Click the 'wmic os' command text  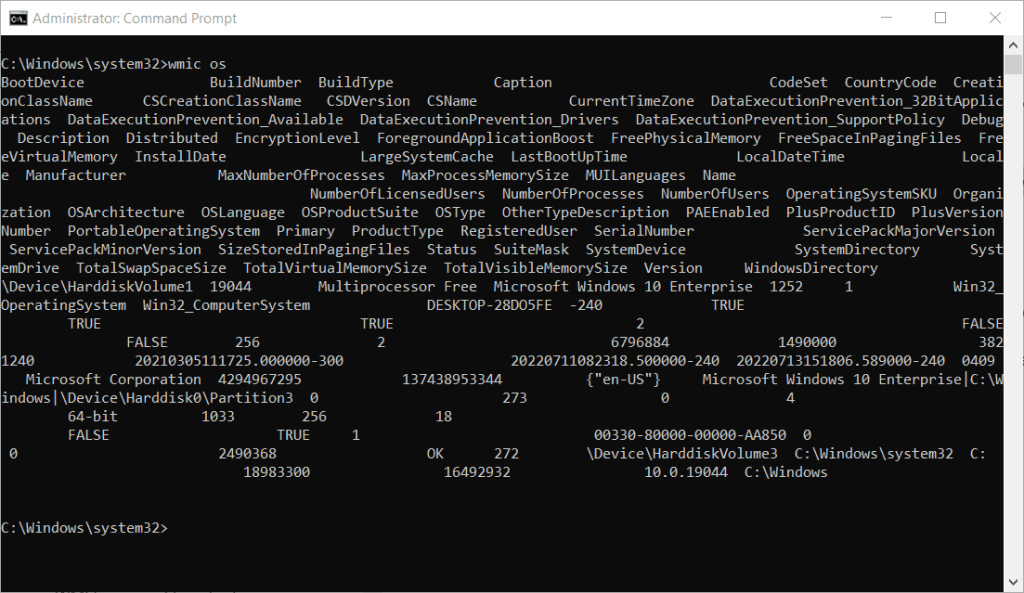point(197,64)
